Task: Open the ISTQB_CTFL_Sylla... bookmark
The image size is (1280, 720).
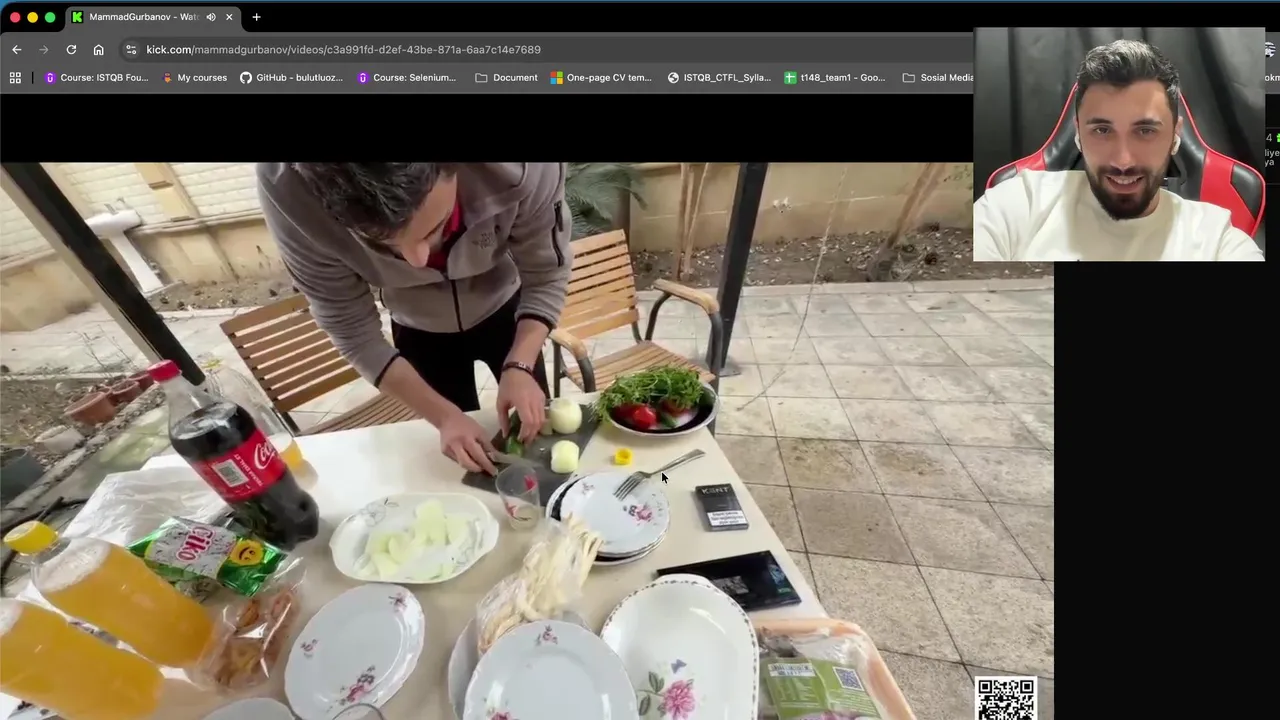Action: tap(719, 77)
